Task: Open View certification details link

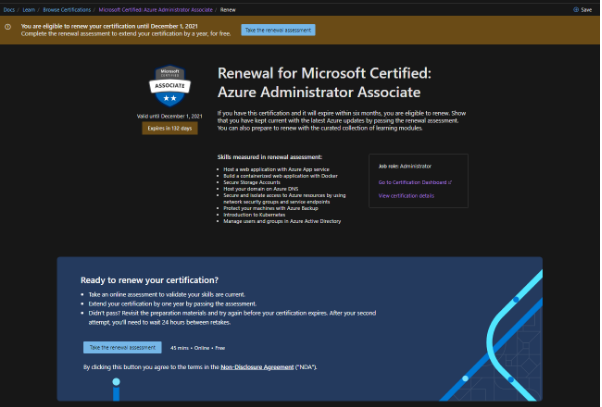Action: tap(406, 196)
